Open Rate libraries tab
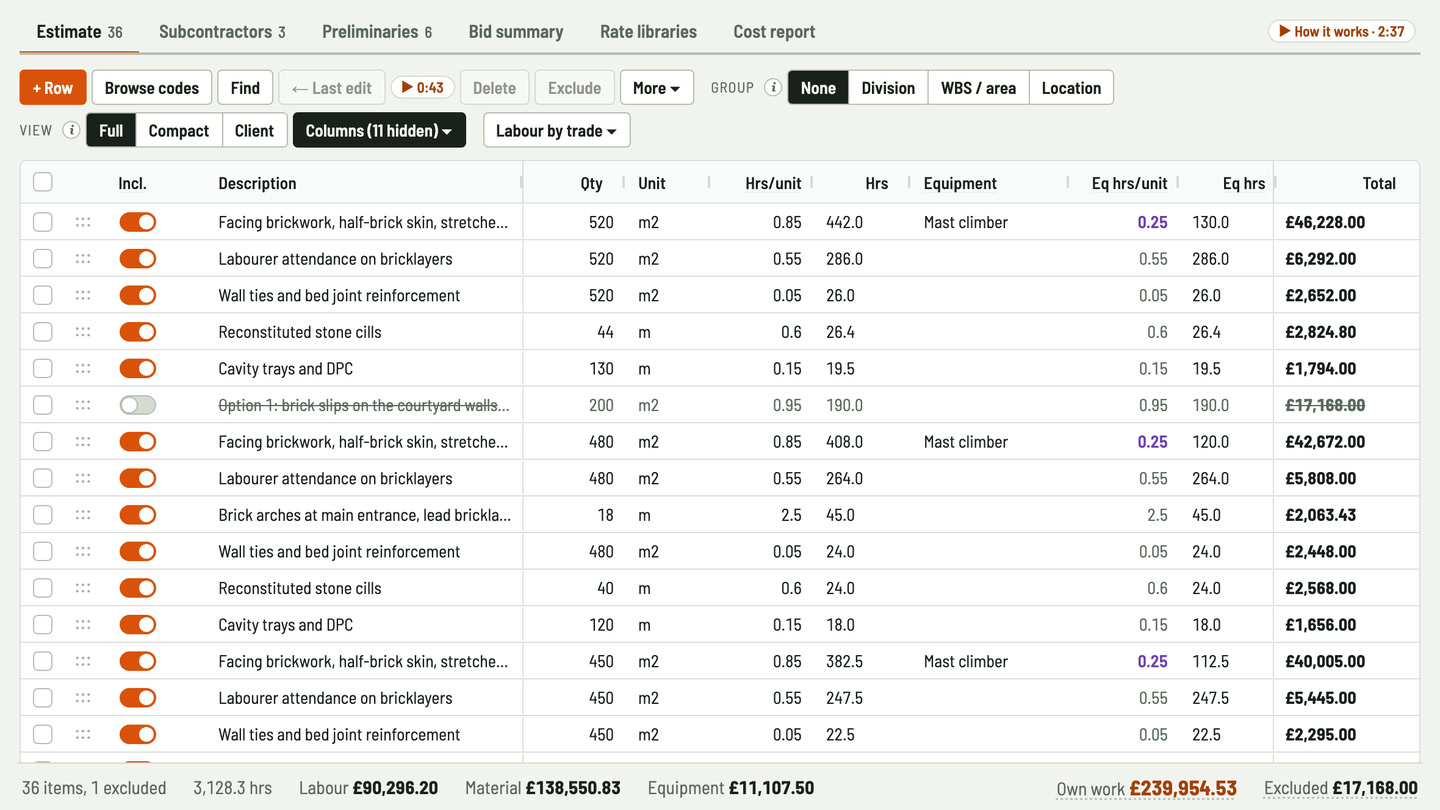 648,31
